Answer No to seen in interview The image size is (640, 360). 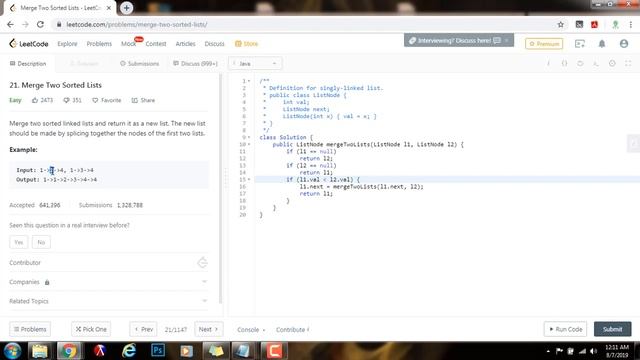pos(41,242)
